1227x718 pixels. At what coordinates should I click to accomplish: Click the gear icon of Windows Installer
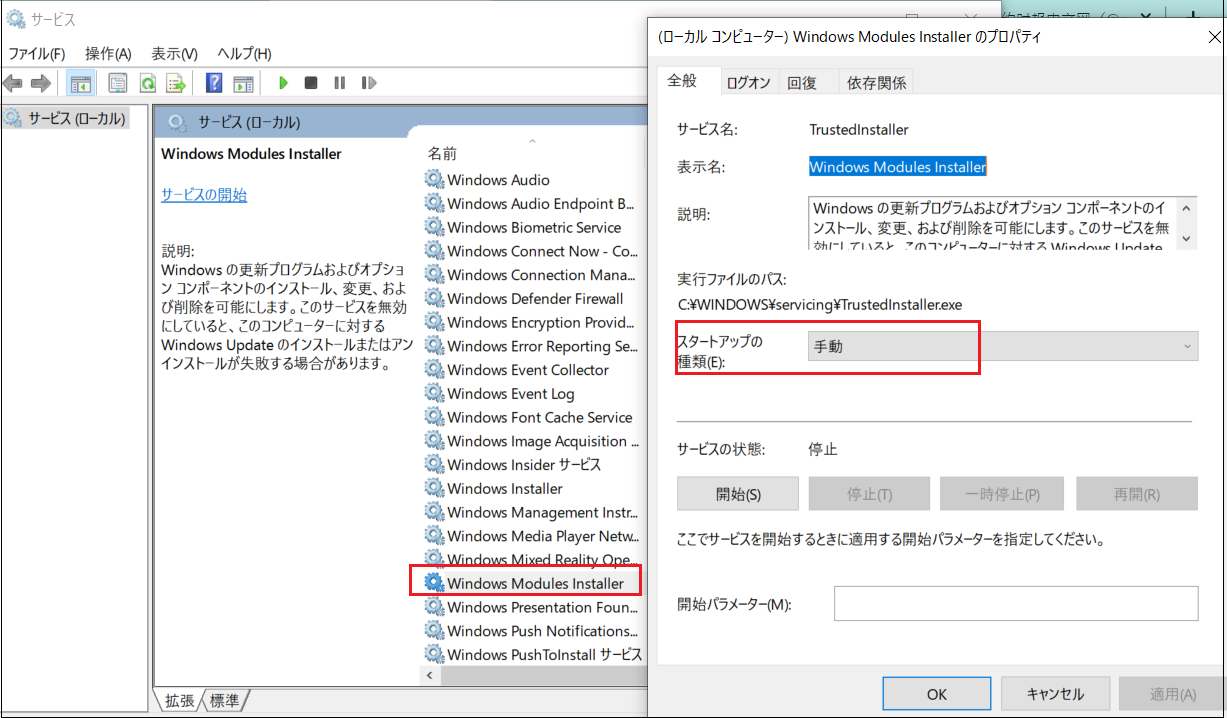click(x=434, y=489)
